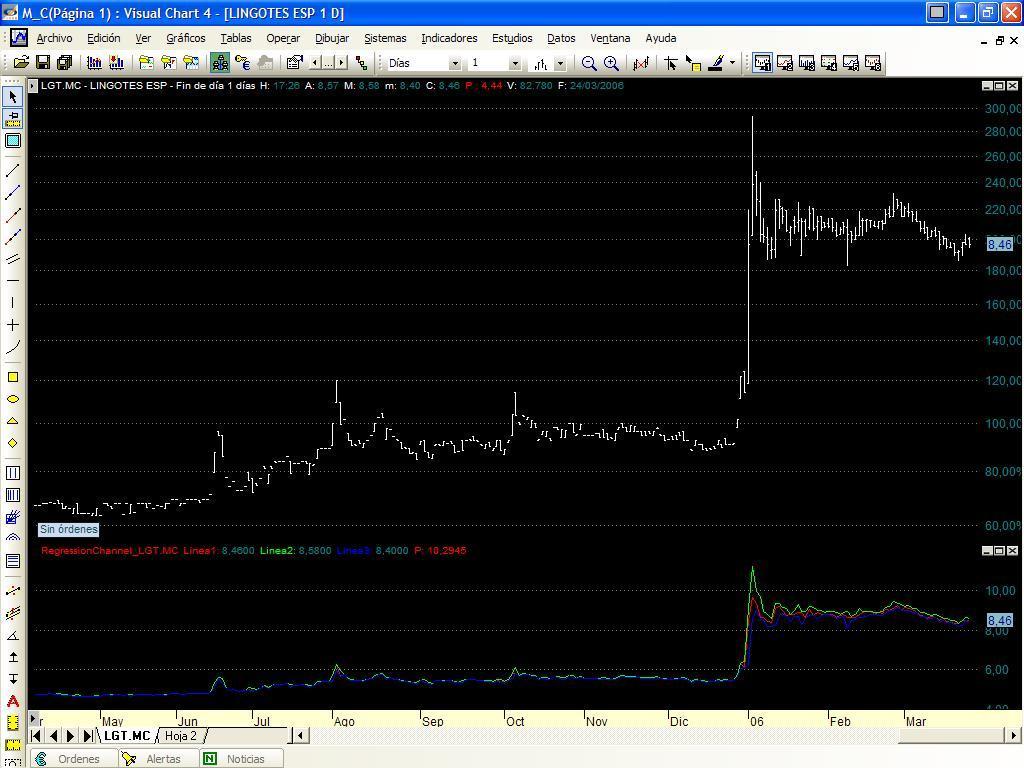The image size is (1024, 768).
Task: Select the yellow rectangle drawing tool
Action: tap(12, 377)
